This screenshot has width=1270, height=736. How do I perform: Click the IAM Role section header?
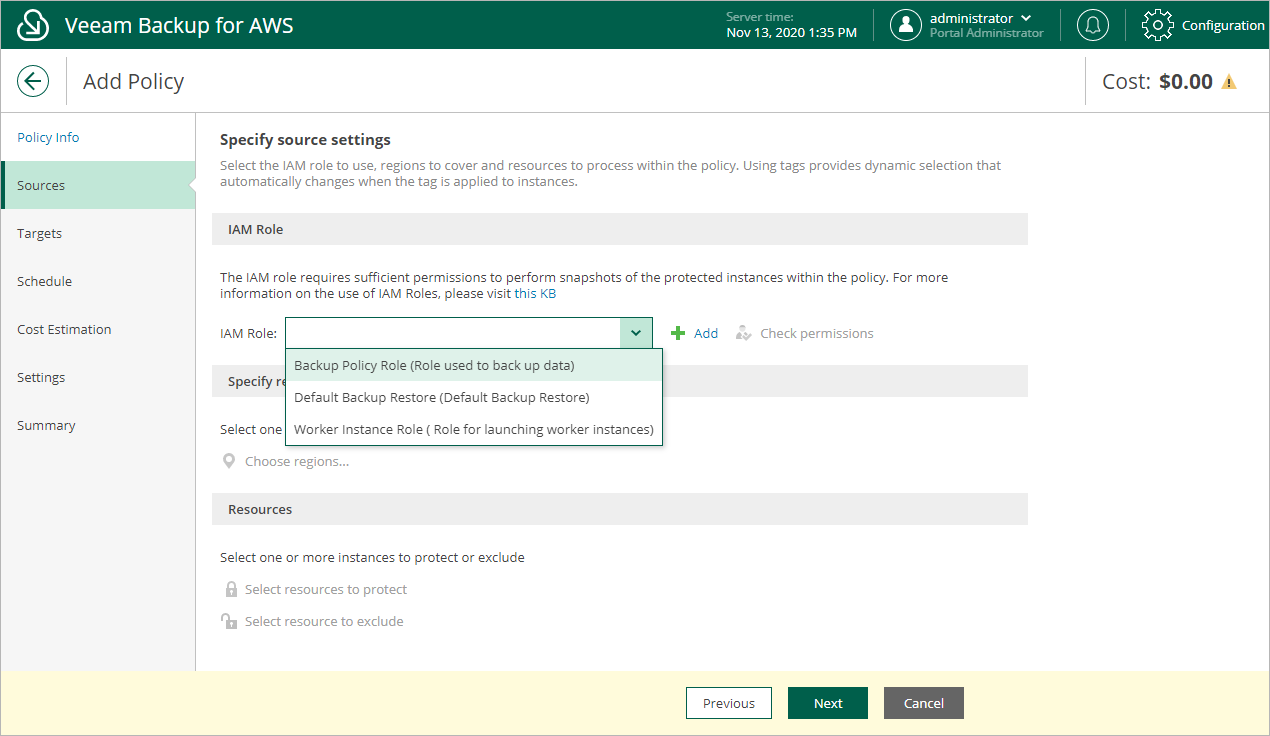click(x=620, y=229)
